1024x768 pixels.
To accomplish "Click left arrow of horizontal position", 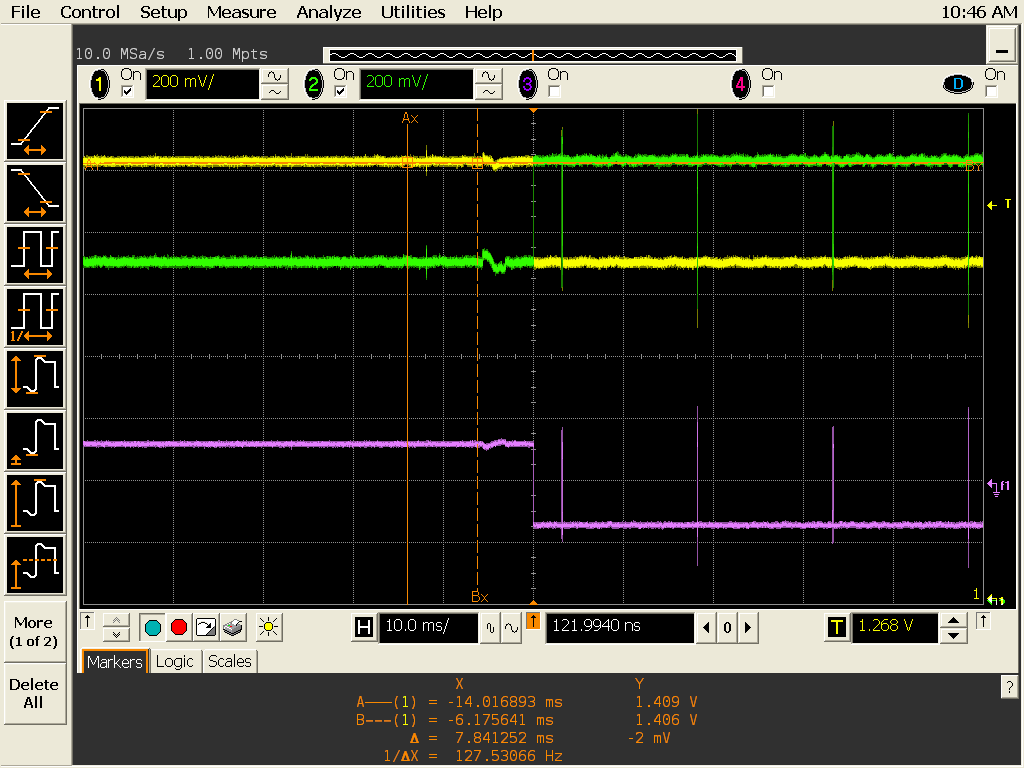I will point(706,628).
